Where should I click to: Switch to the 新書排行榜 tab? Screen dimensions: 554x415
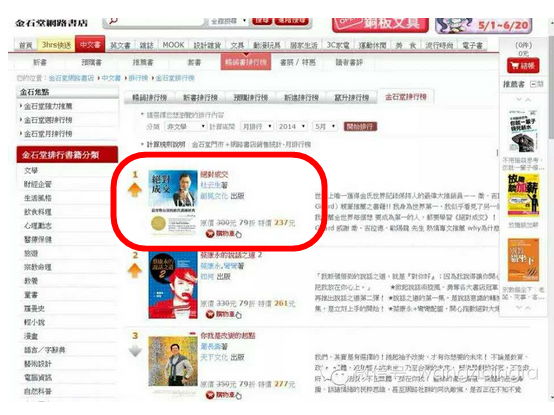coord(200,97)
